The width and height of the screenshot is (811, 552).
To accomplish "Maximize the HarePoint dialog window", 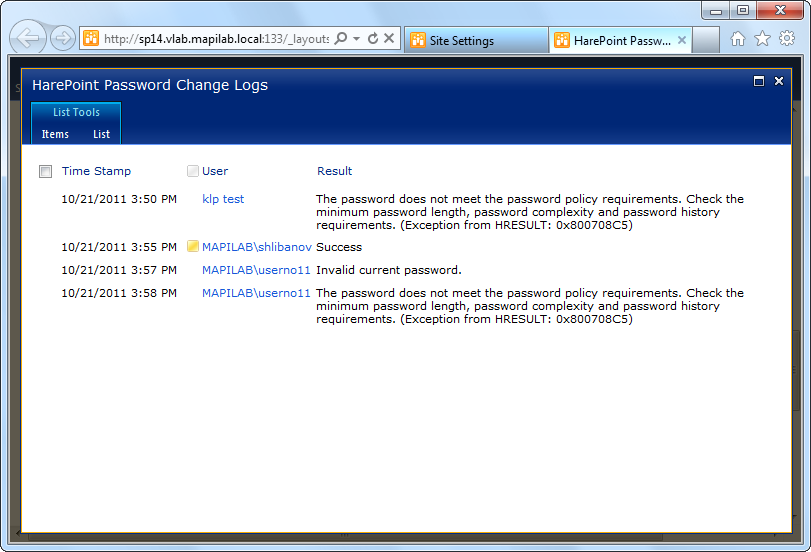I will (759, 81).
